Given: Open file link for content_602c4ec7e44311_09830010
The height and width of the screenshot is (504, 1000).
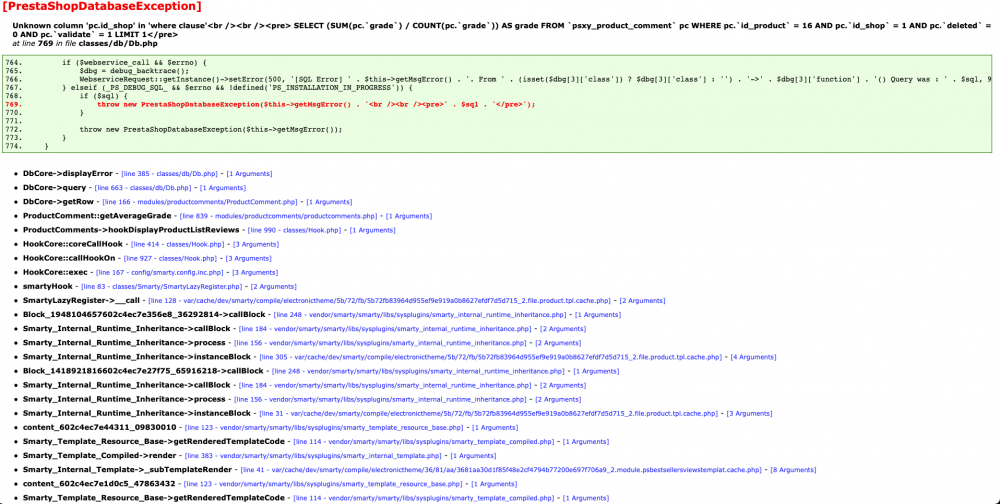Looking at the screenshot, I should [x=323, y=427].
